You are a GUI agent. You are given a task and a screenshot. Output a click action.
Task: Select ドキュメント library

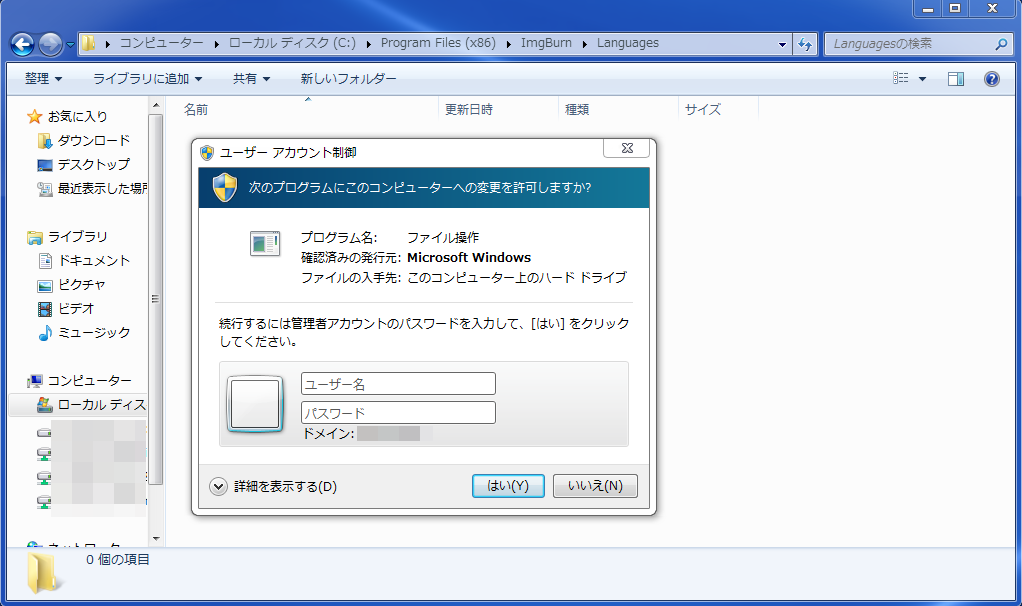coord(94,261)
